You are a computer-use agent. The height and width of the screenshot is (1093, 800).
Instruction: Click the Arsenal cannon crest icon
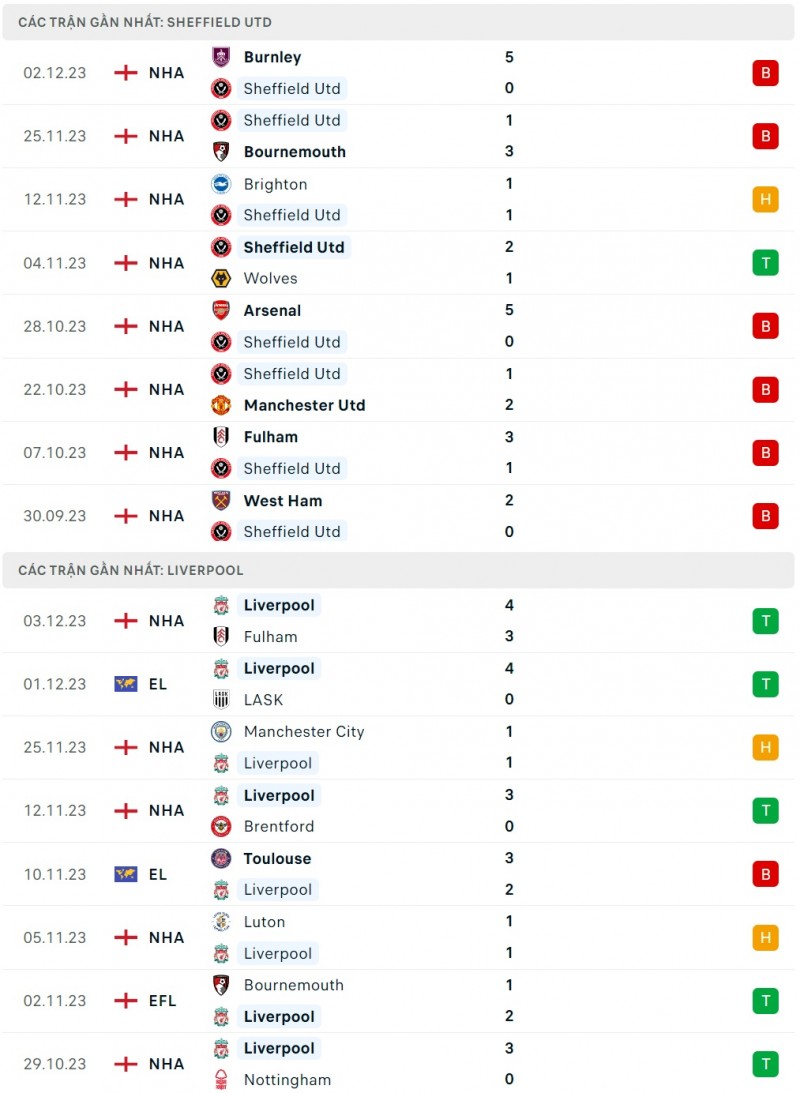coord(222,310)
